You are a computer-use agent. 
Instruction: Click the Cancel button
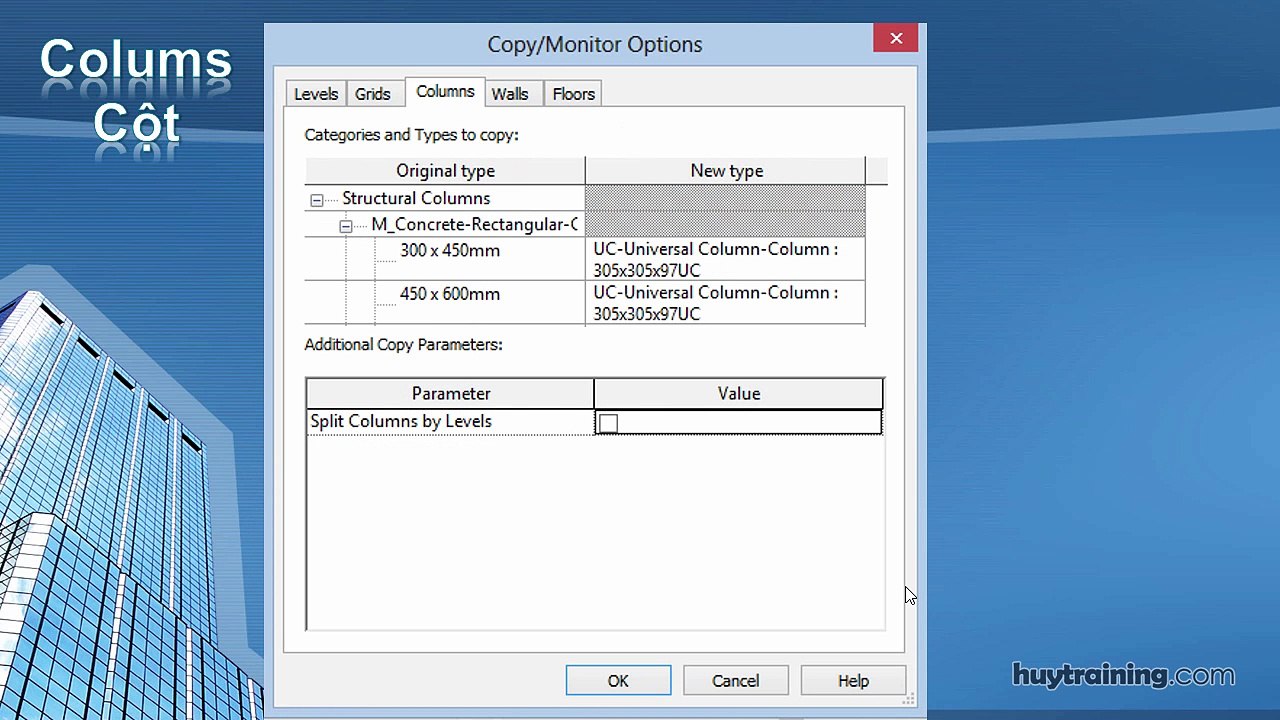click(736, 681)
